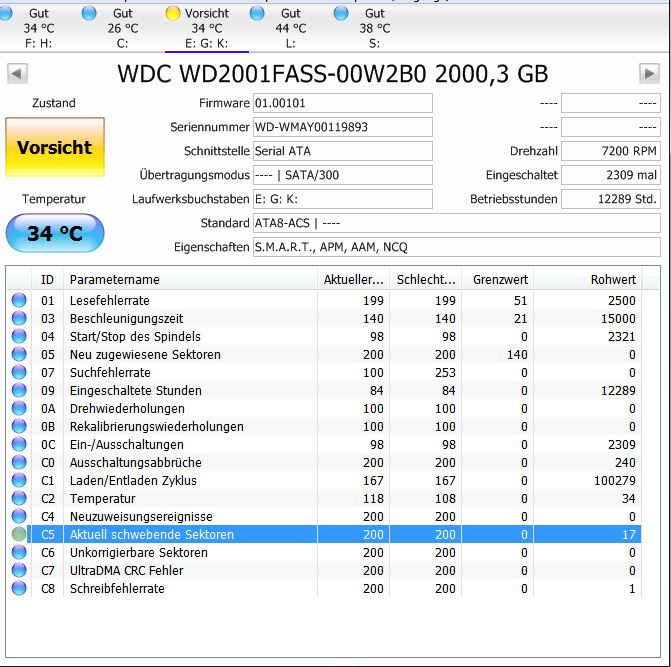Click status icon of UltraDMA CRC Fehler row
Viewport: 671px width, 667px height.
[19, 570]
